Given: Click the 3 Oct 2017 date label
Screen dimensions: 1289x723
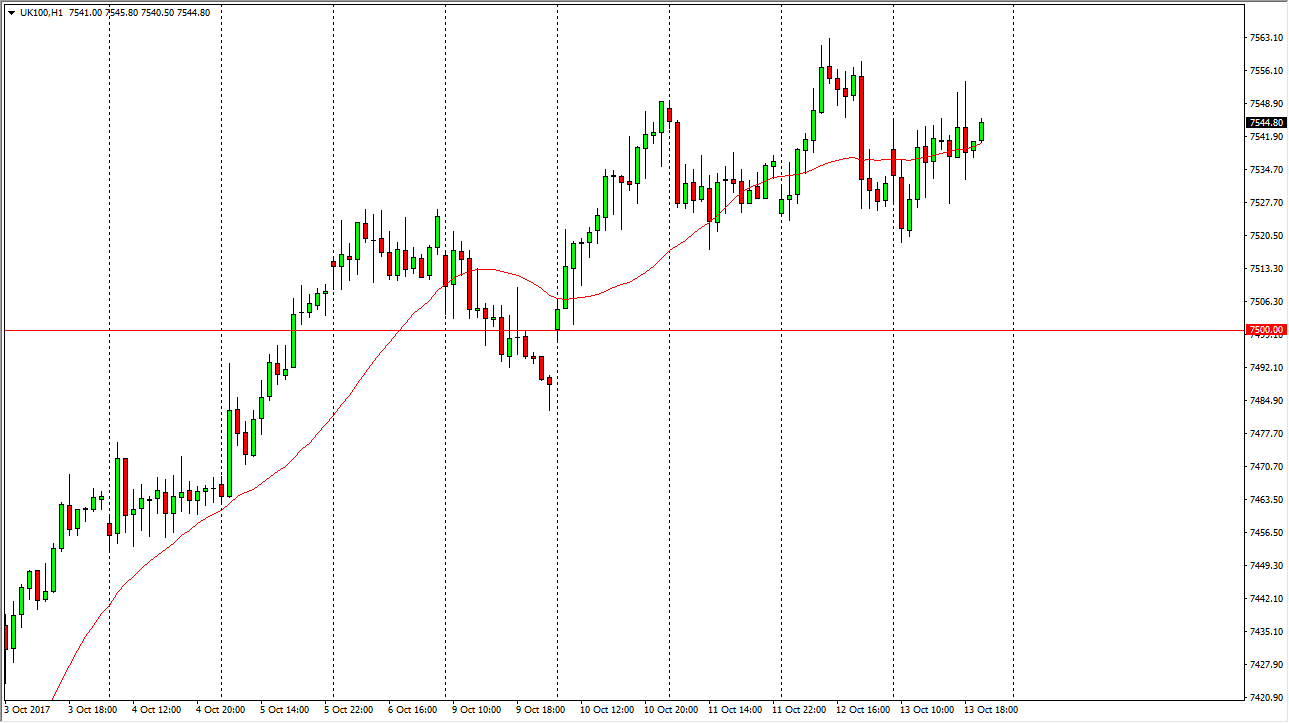Looking at the screenshot, I should click(28, 710).
